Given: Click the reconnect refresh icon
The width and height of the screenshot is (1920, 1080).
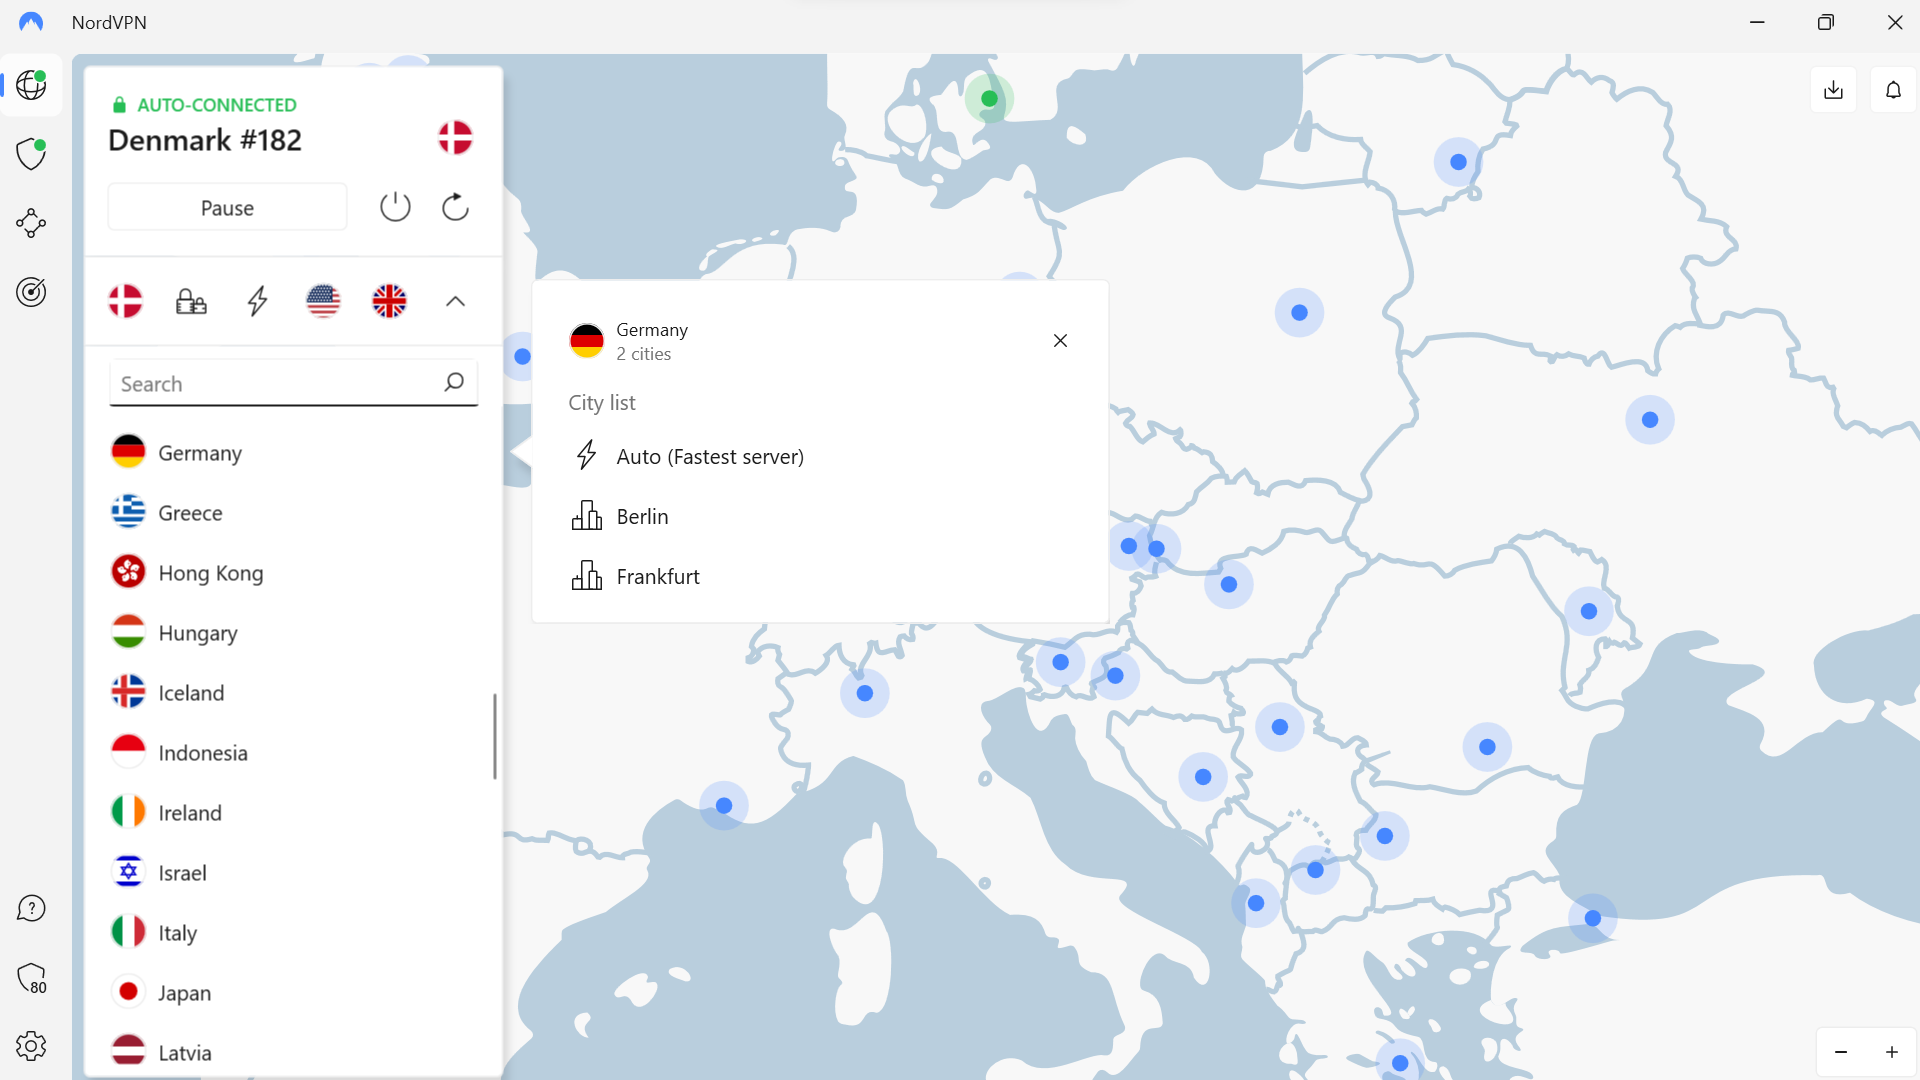Looking at the screenshot, I should coord(455,207).
